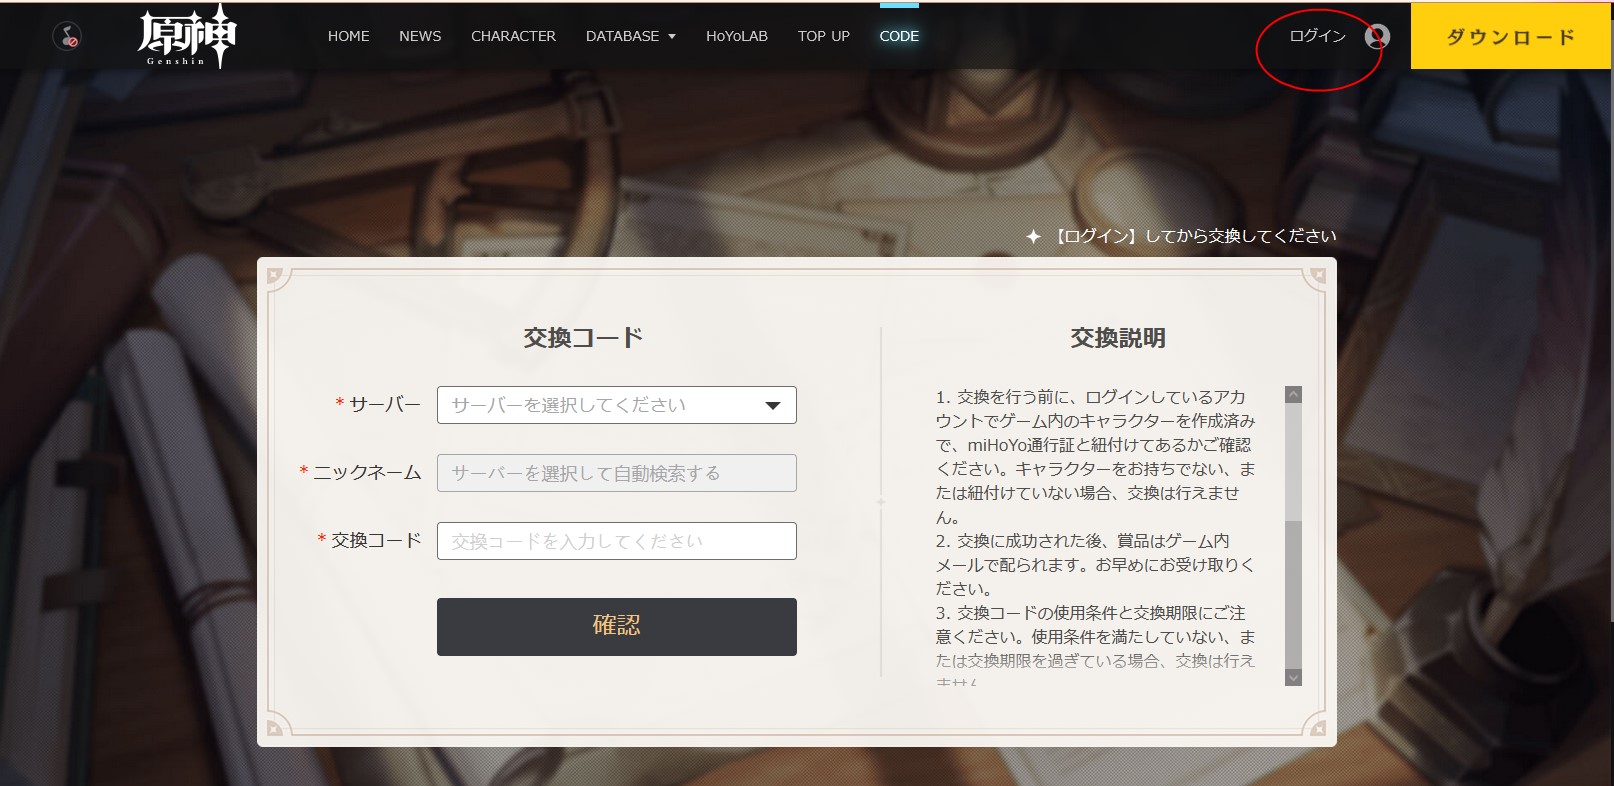1614x786 pixels.
Task: Click the user avatar icon
Action: pyautogui.click(x=1377, y=37)
